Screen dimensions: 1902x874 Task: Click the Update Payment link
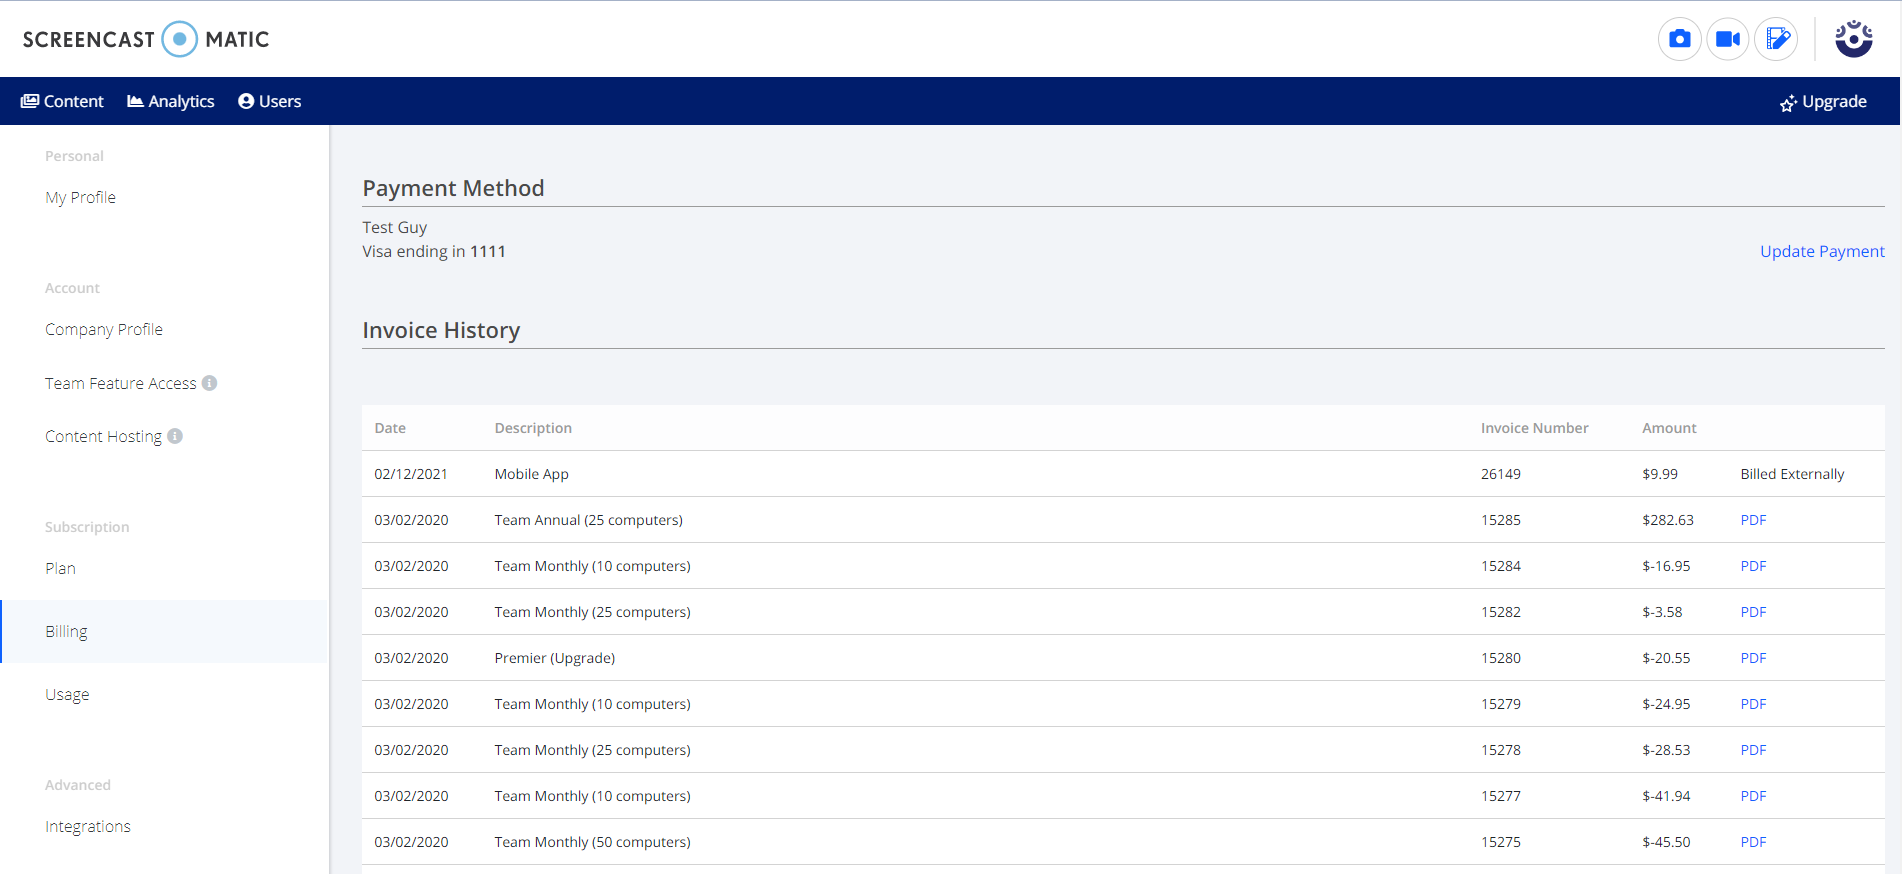pyautogui.click(x=1822, y=251)
